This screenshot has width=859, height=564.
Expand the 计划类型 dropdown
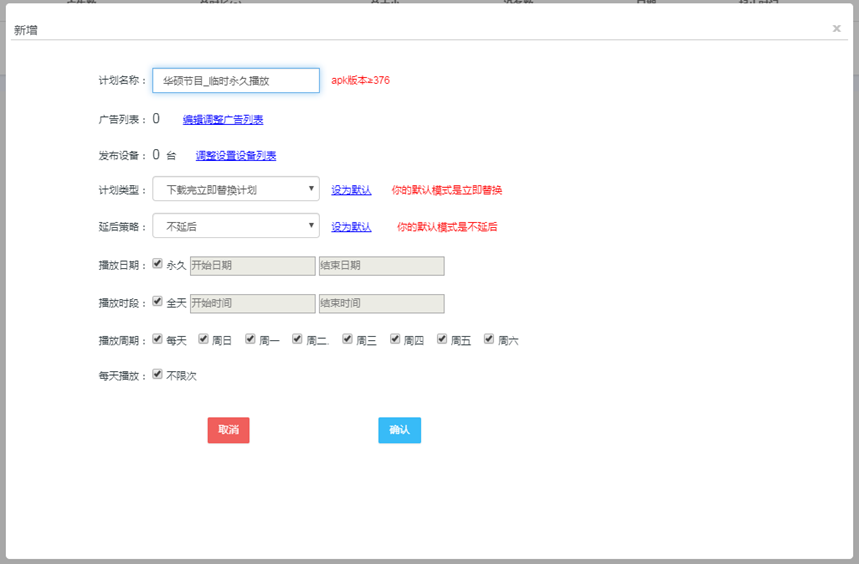(x=236, y=189)
